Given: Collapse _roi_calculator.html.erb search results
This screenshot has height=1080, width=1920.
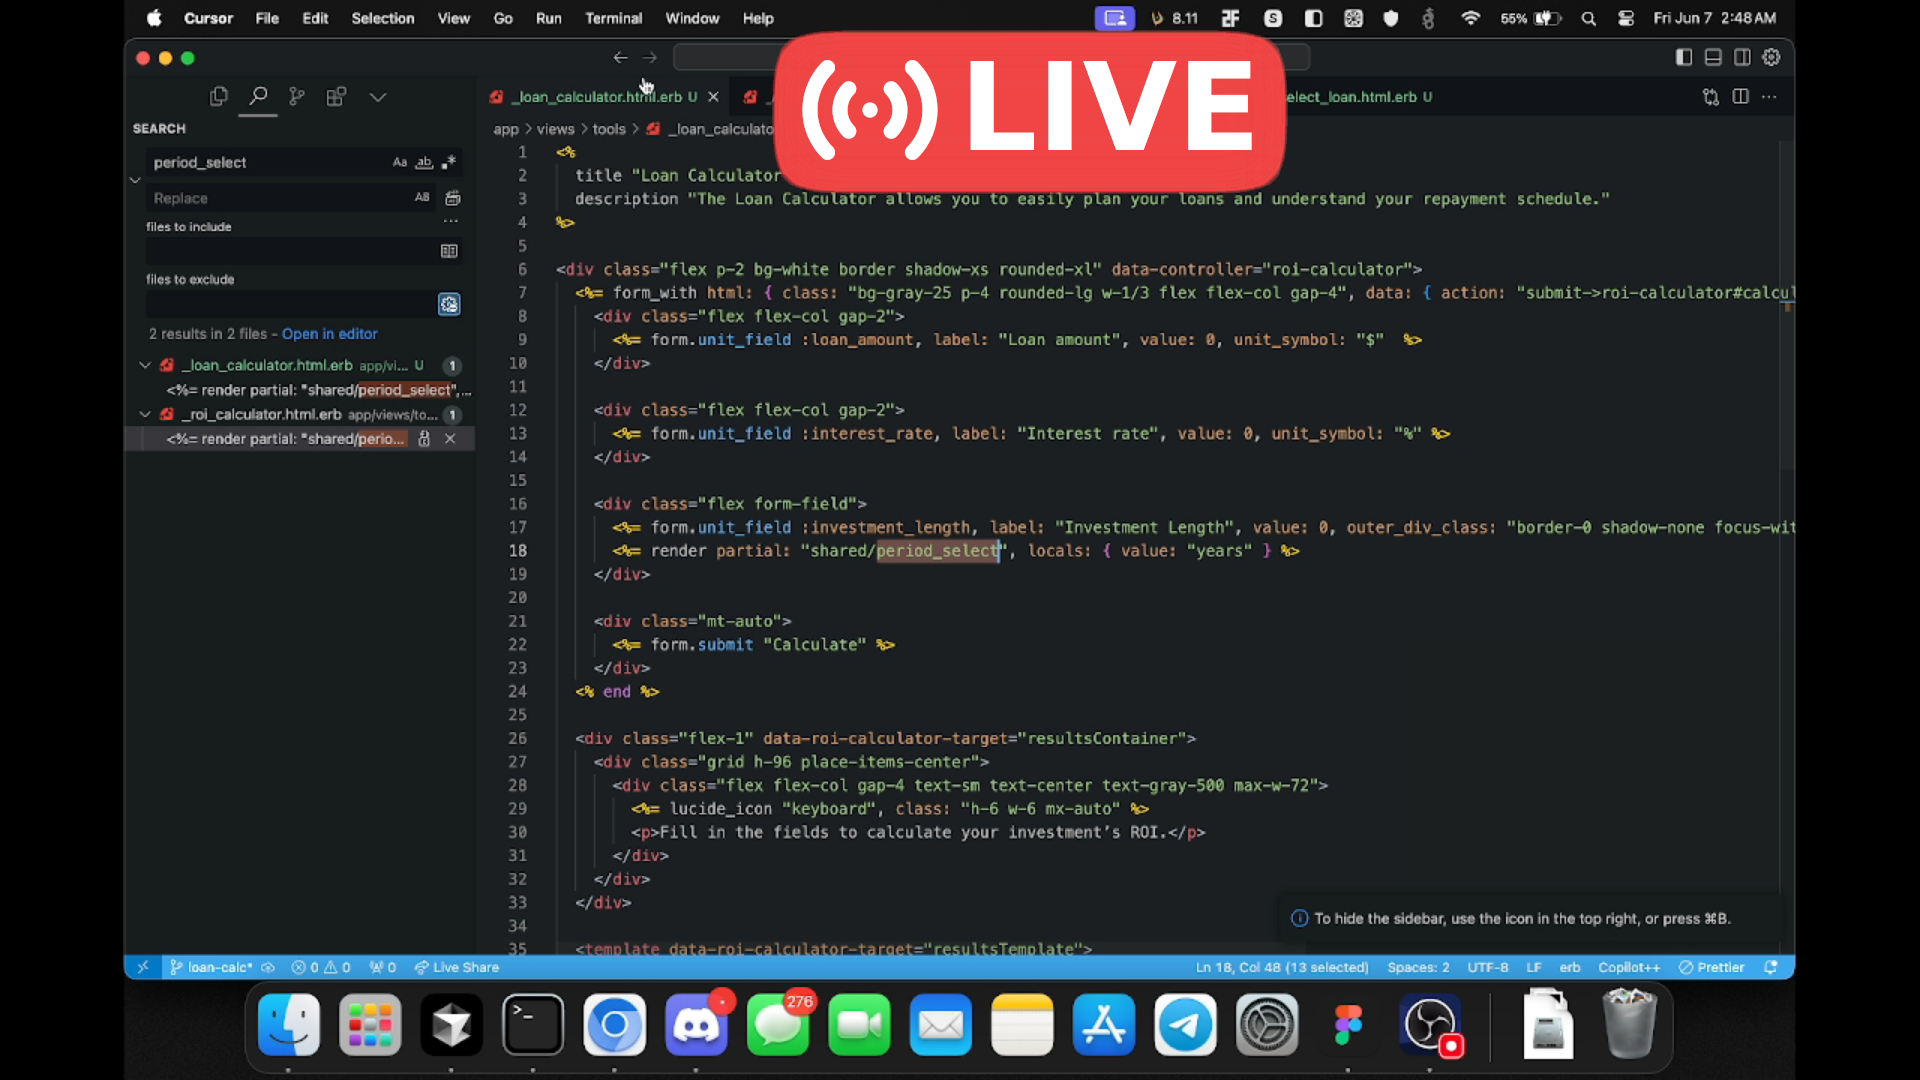Looking at the screenshot, I should [x=145, y=414].
